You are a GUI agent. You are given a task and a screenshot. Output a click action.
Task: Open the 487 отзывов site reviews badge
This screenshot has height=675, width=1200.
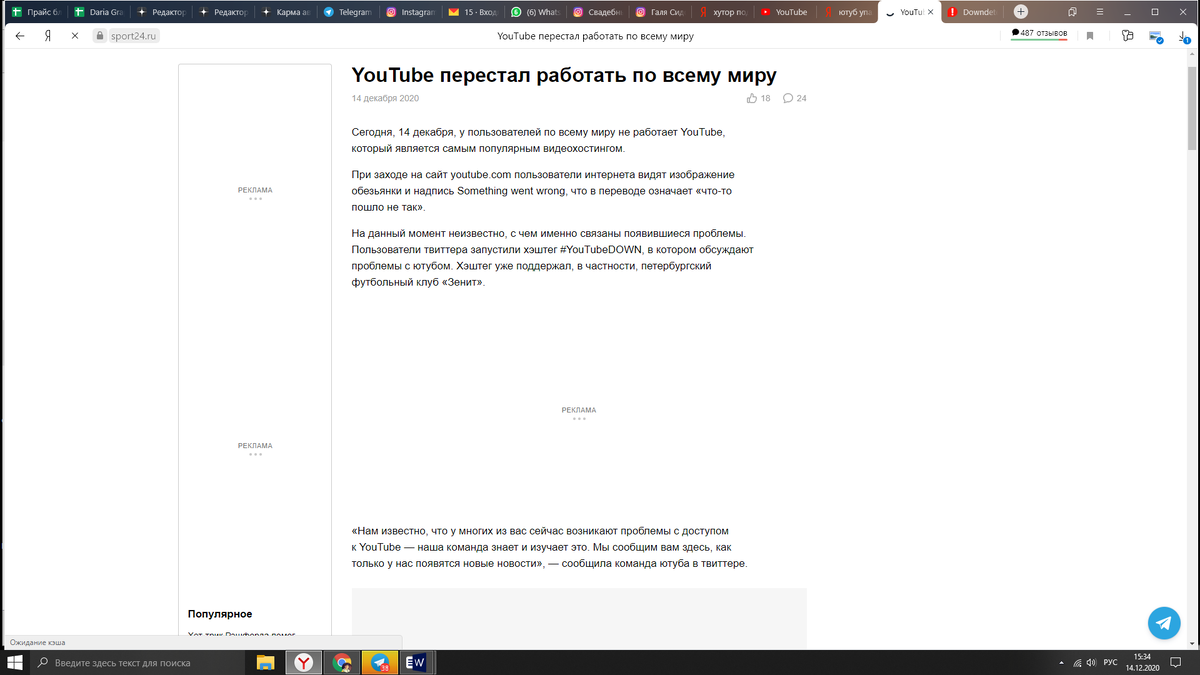click(x=1039, y=33)
